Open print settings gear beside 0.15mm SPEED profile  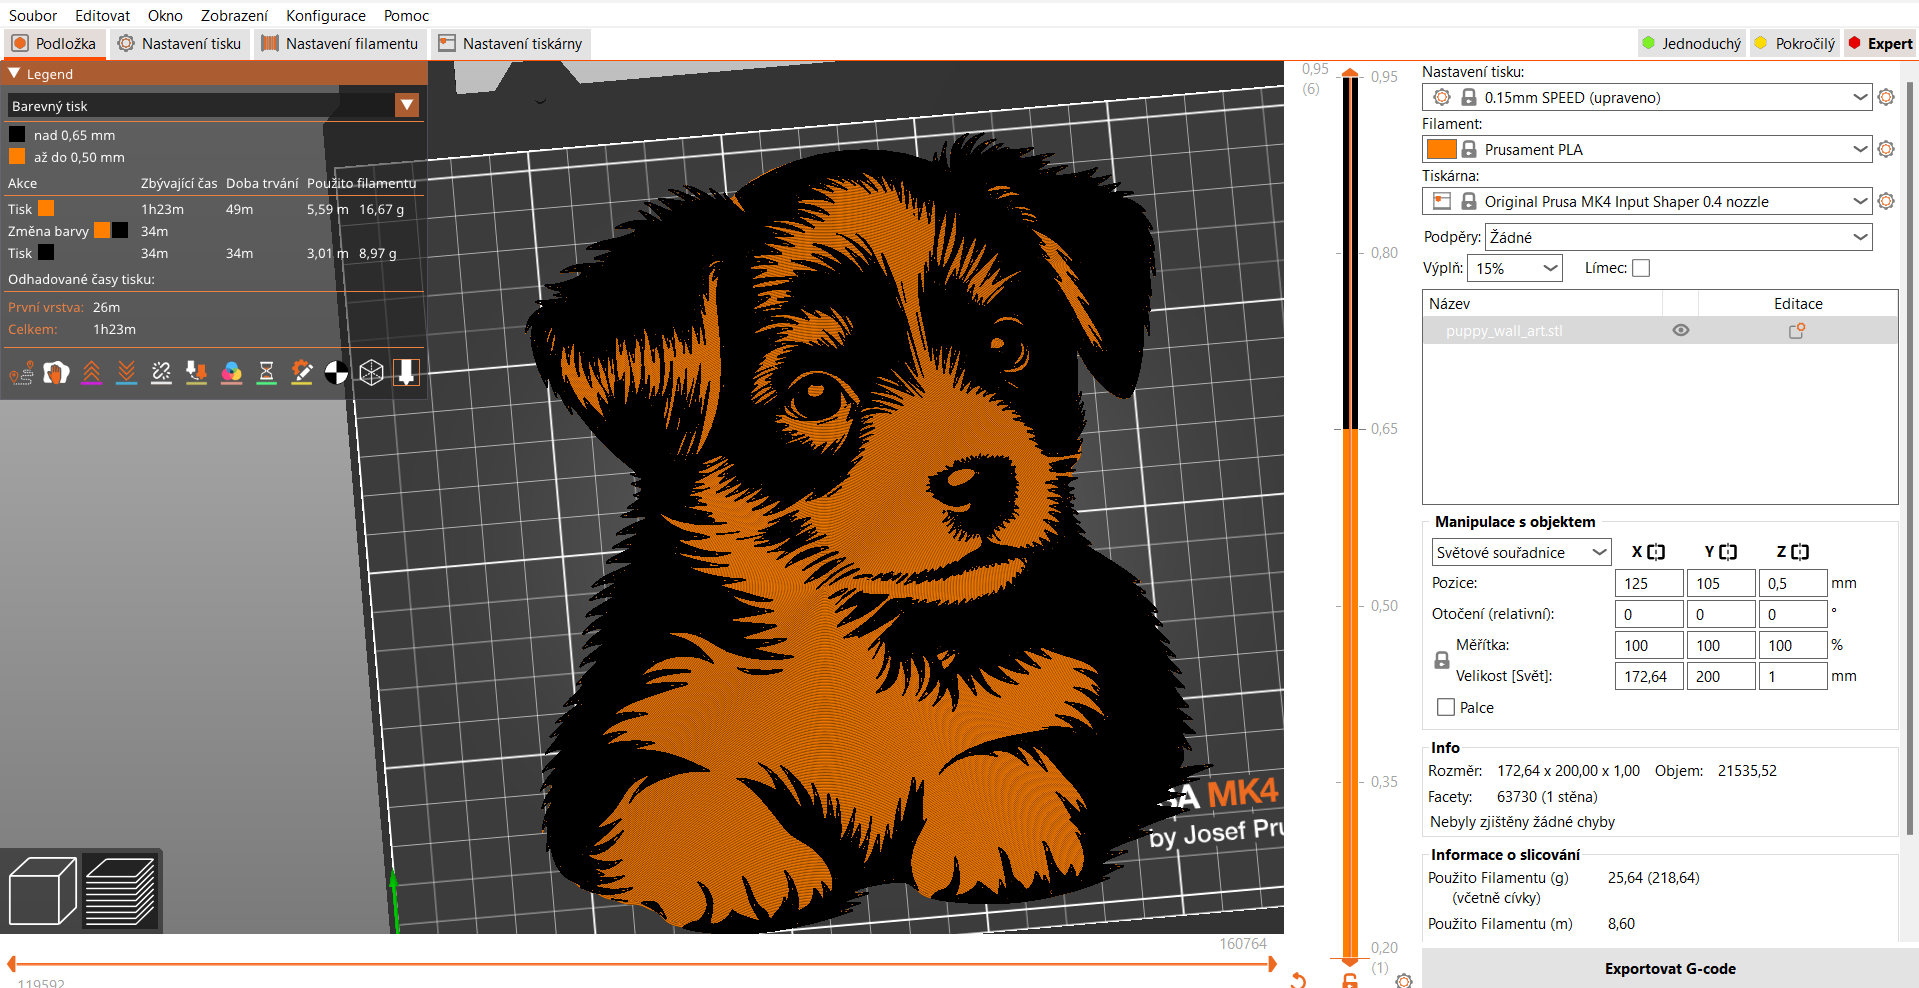coord(1887,97)
